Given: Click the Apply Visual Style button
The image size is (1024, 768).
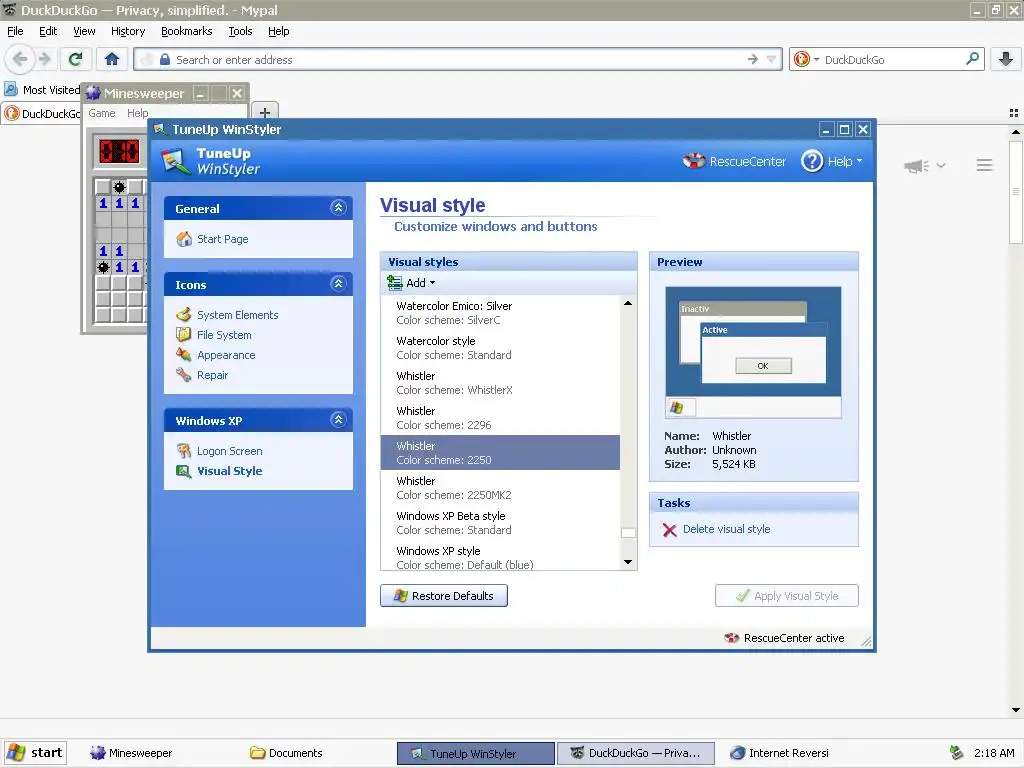Looking at the screenshot, I should [x=787, y=596].
